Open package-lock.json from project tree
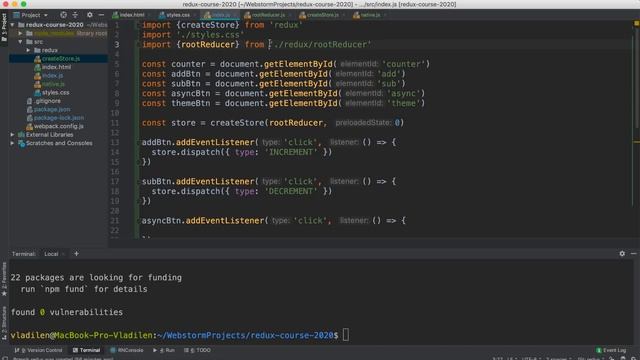The image size is (640, 360). tap(59, 118)
